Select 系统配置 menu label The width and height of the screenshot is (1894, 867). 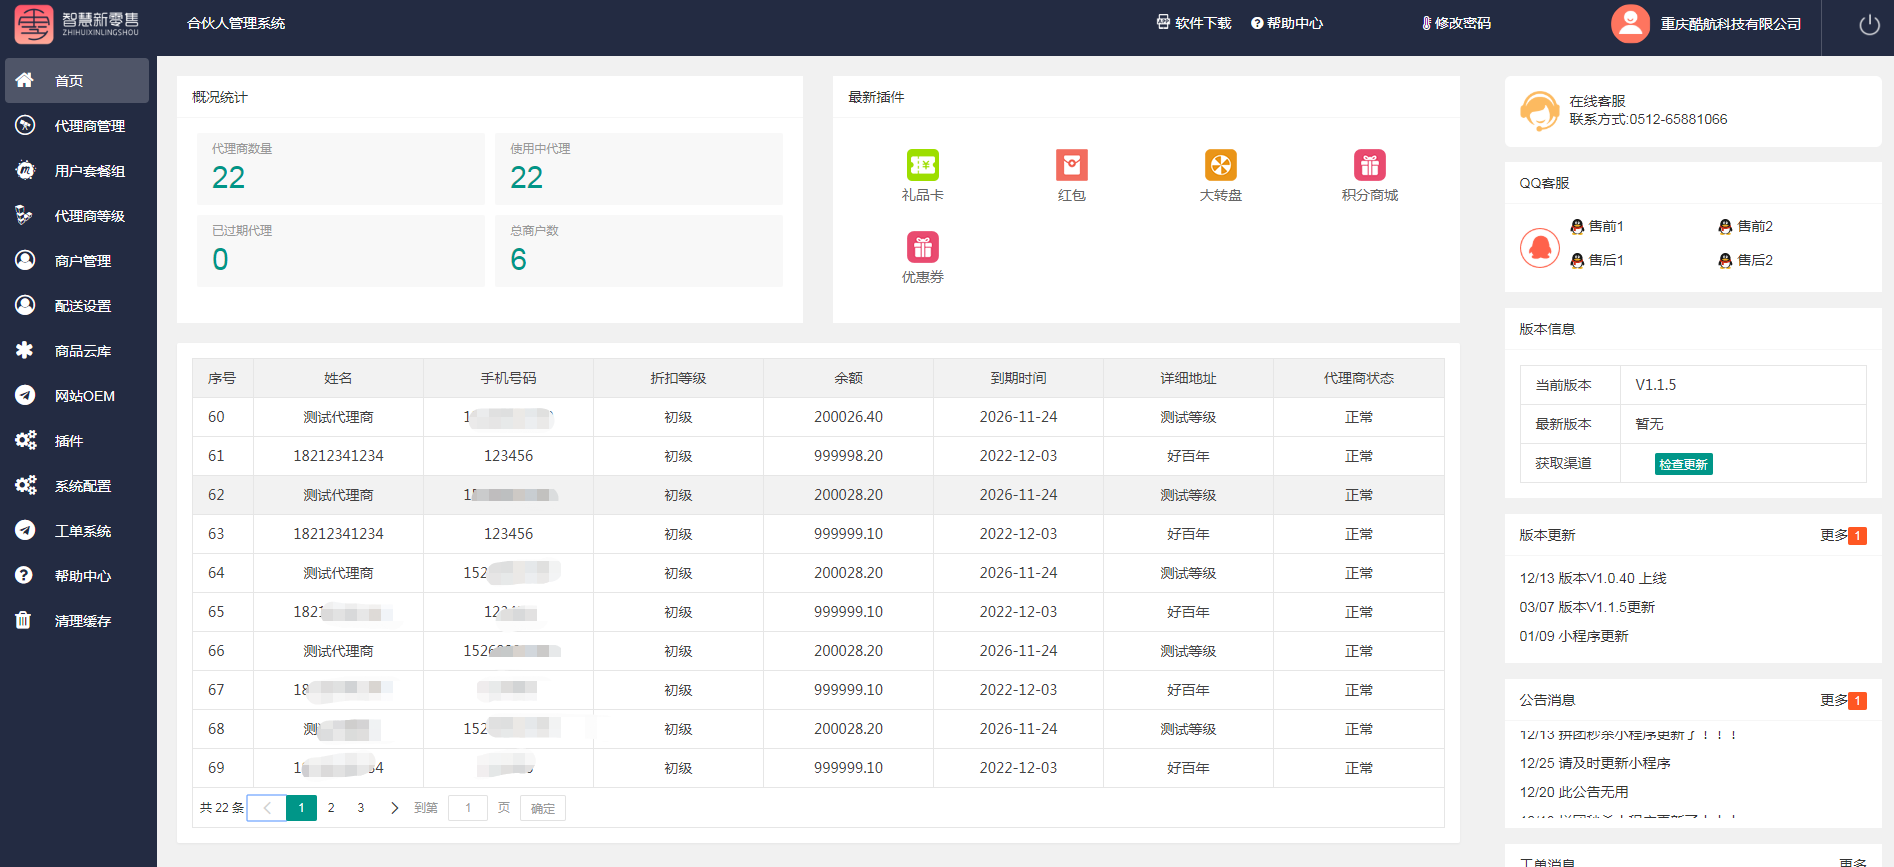pyautogui.click(x=83, y=486)
